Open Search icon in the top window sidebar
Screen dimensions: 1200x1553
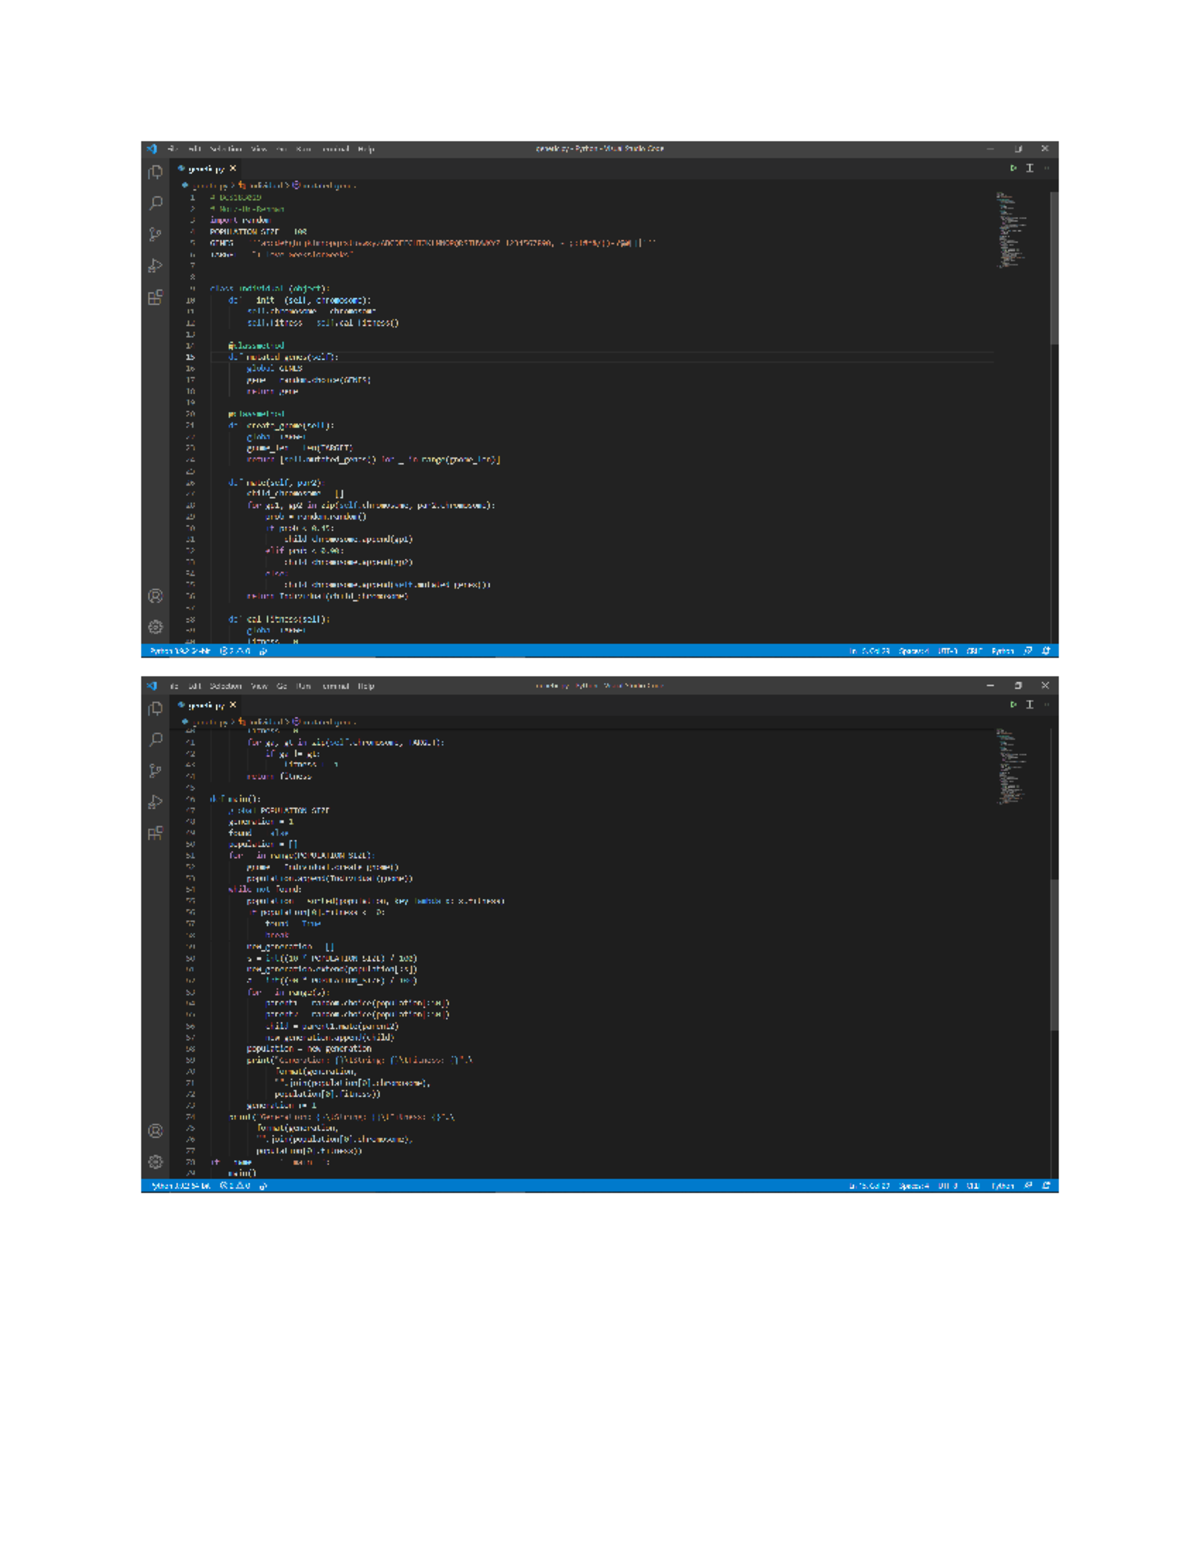155,203
